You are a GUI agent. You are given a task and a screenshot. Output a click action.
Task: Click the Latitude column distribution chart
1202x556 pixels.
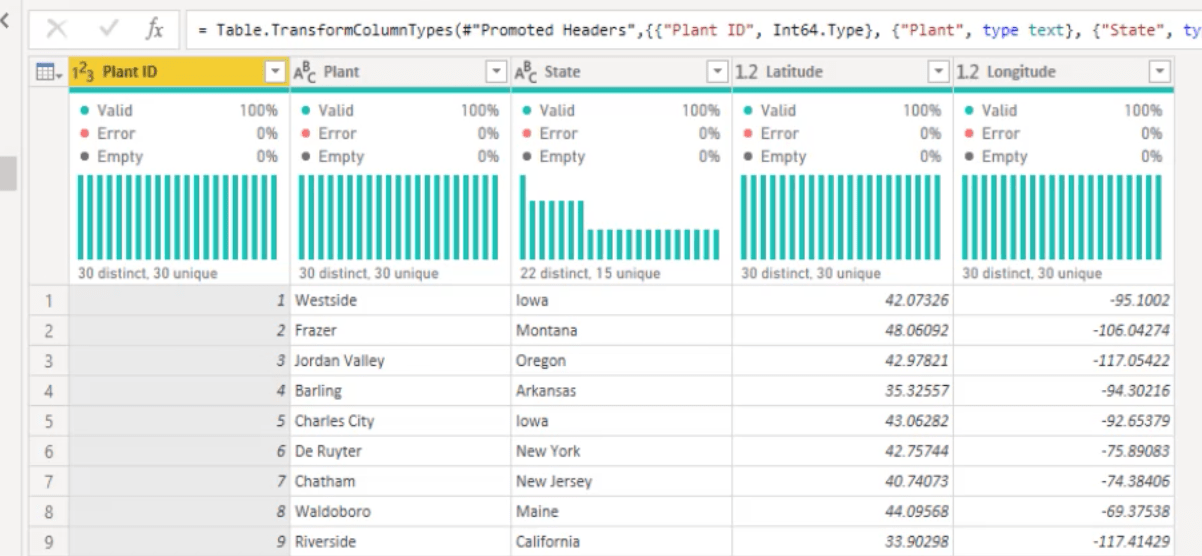(x=841, y=217)
